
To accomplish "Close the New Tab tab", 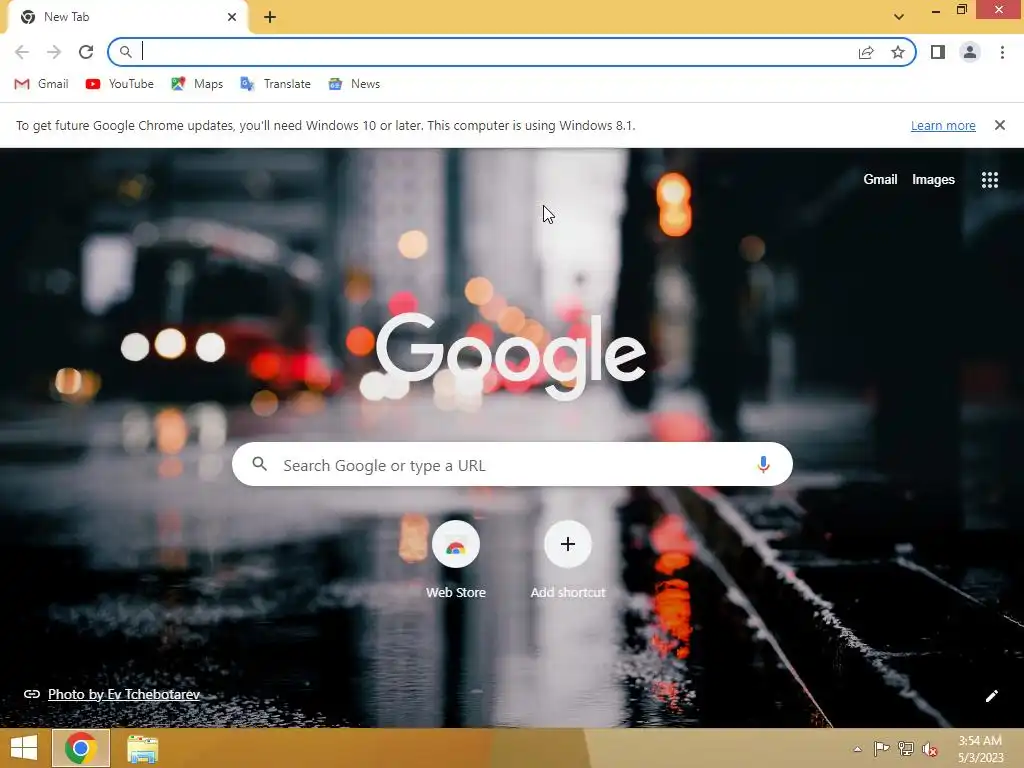I will [232, 17].
